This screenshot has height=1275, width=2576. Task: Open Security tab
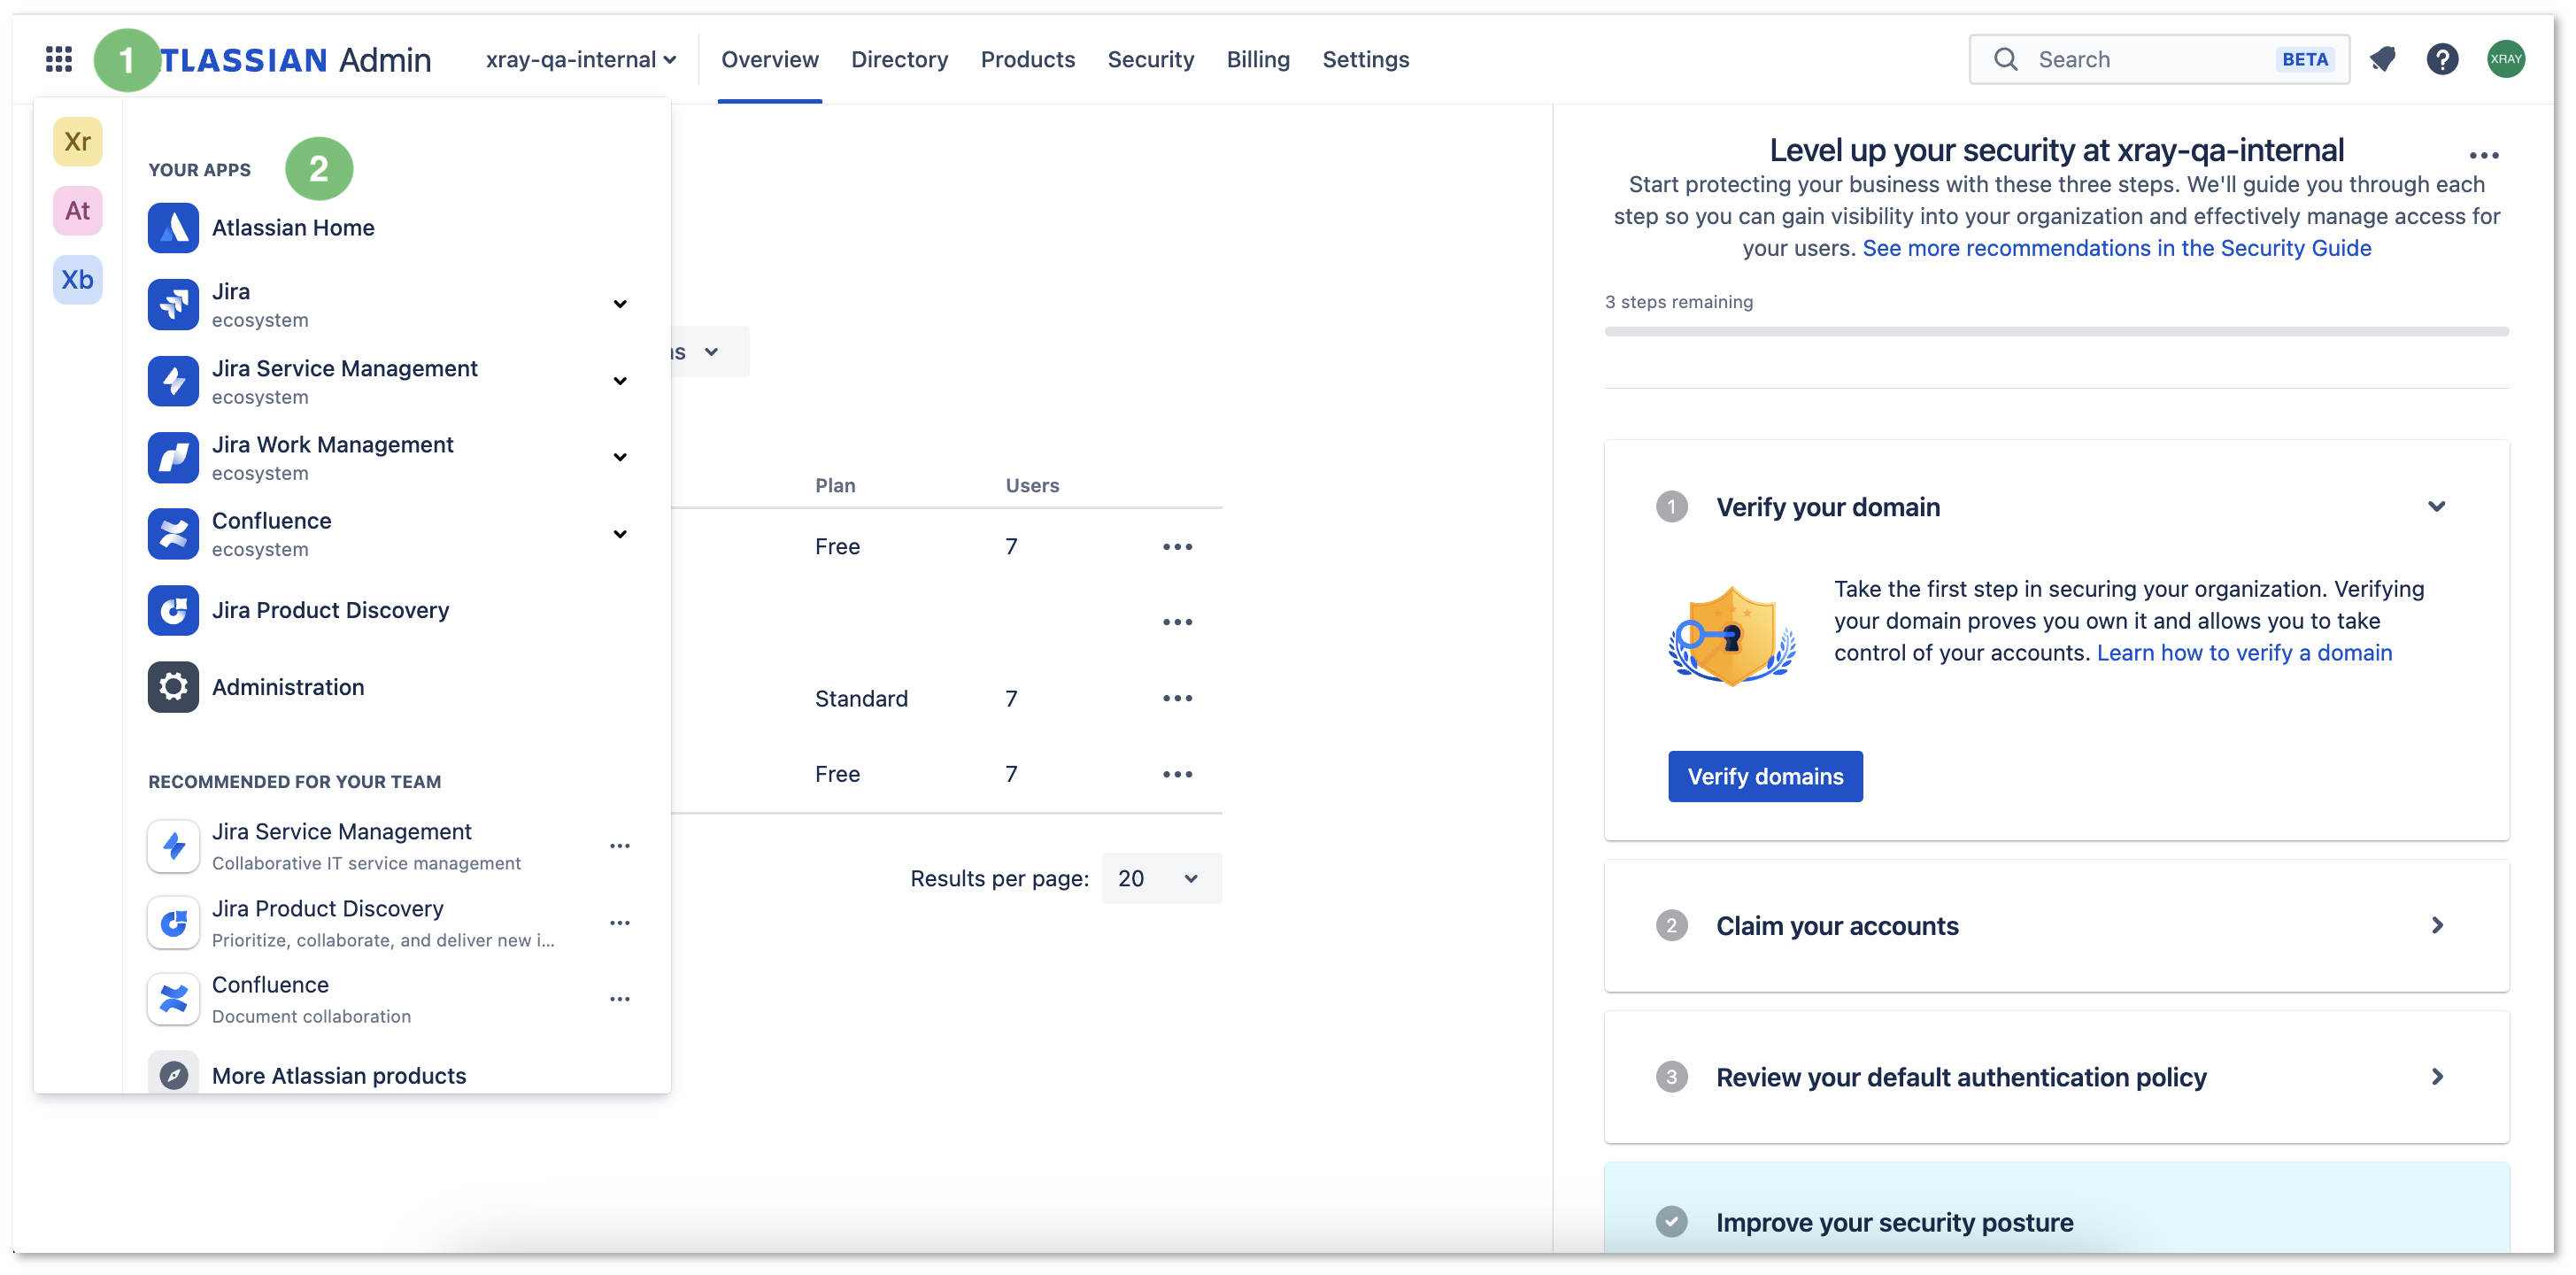click(1150, 59)
